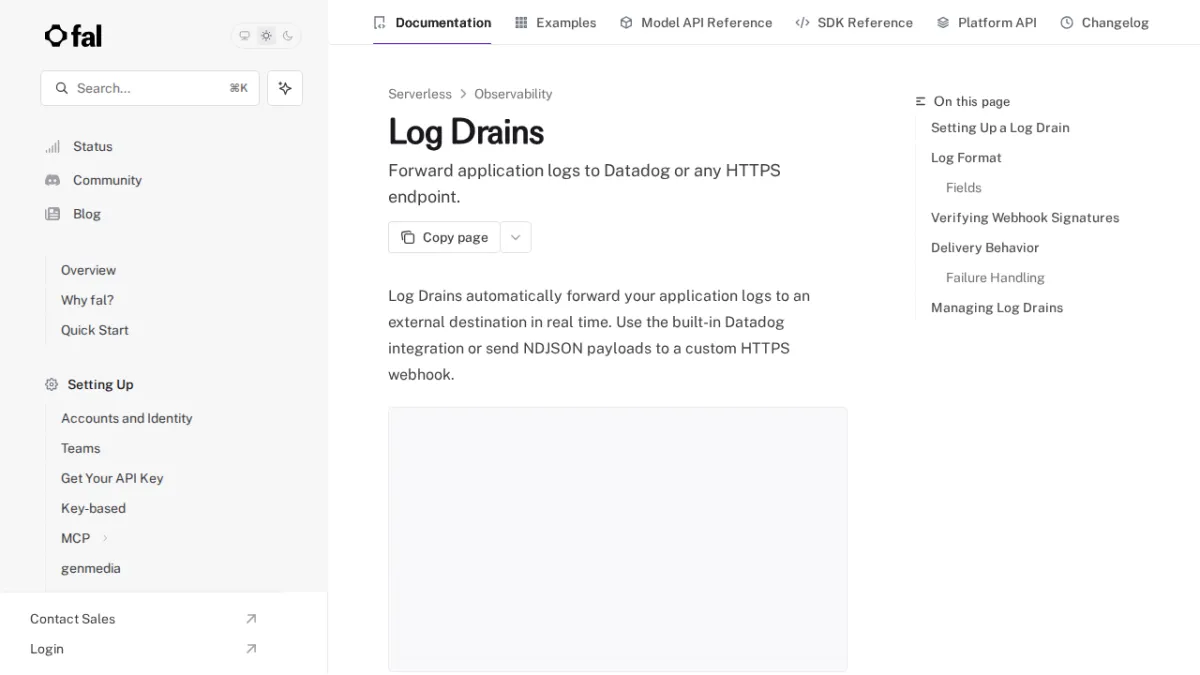This screenshot has height=675, width=1200.
Task: Open the Changelog tab
Action: tap(1104, 22)
